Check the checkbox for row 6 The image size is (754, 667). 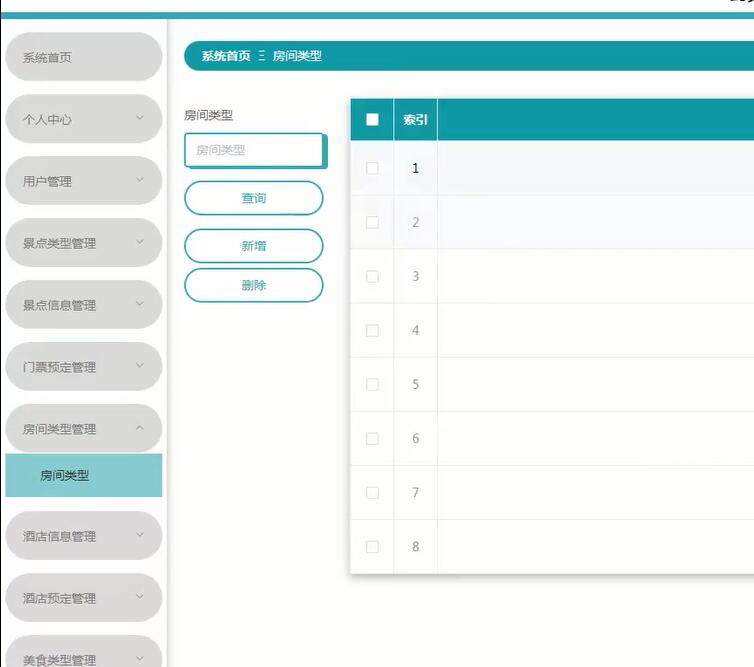[372, 439]
